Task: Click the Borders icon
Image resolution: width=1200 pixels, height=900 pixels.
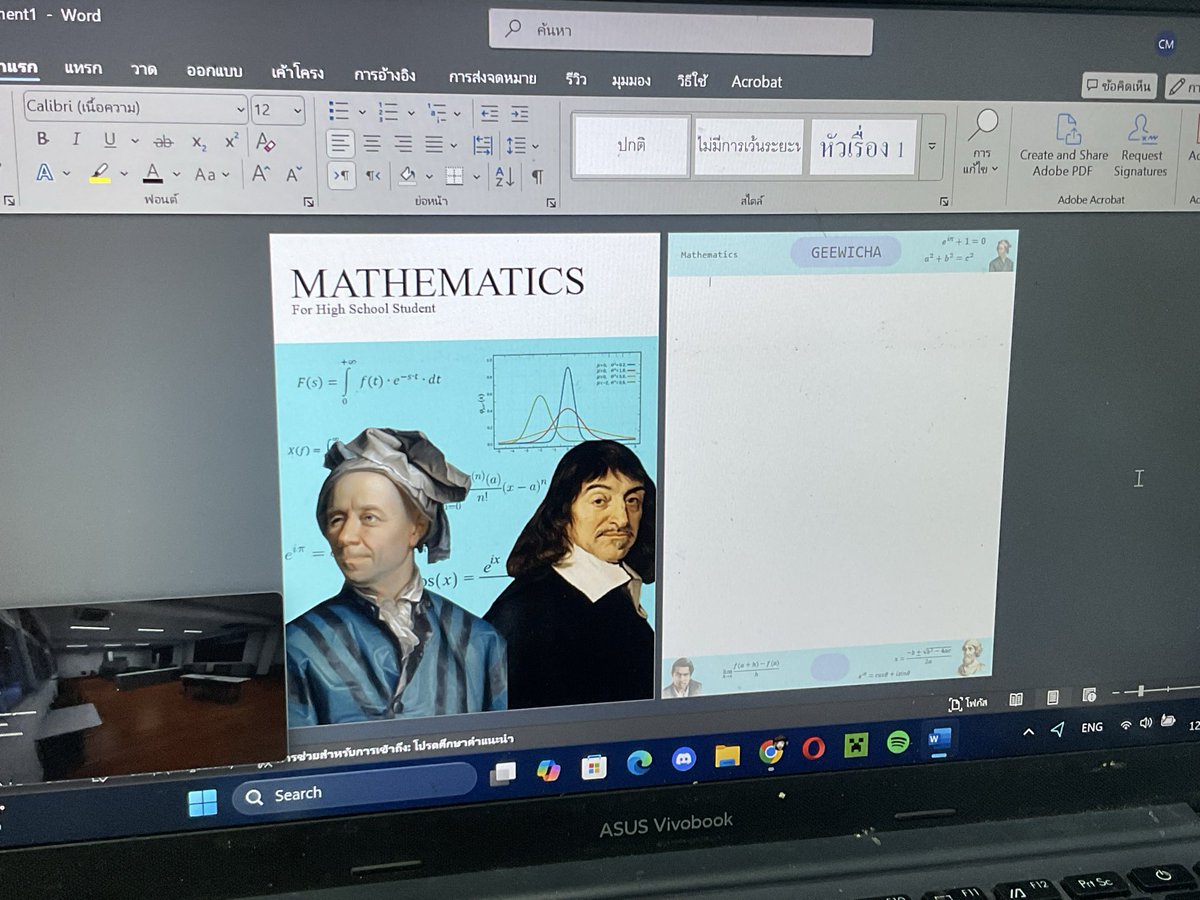Action: click(454, 177)
